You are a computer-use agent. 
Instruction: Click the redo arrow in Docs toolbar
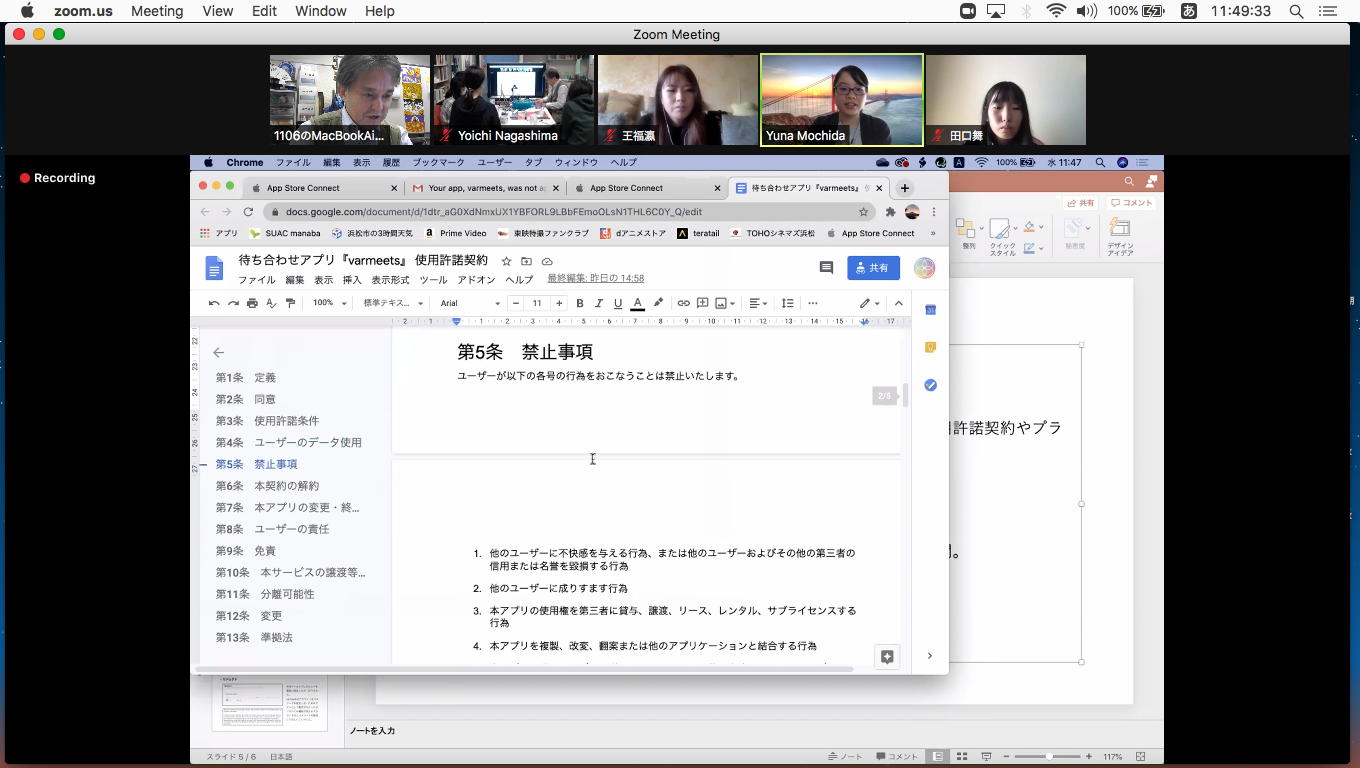(233, 303)
